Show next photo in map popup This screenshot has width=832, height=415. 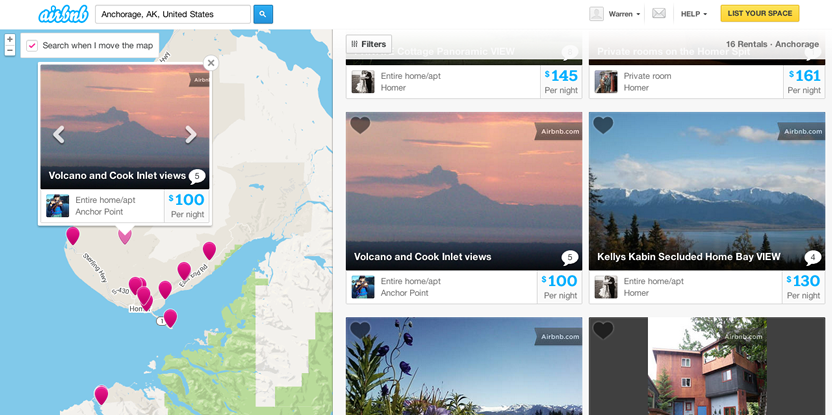pyautogui.click(x=191, y=134)
